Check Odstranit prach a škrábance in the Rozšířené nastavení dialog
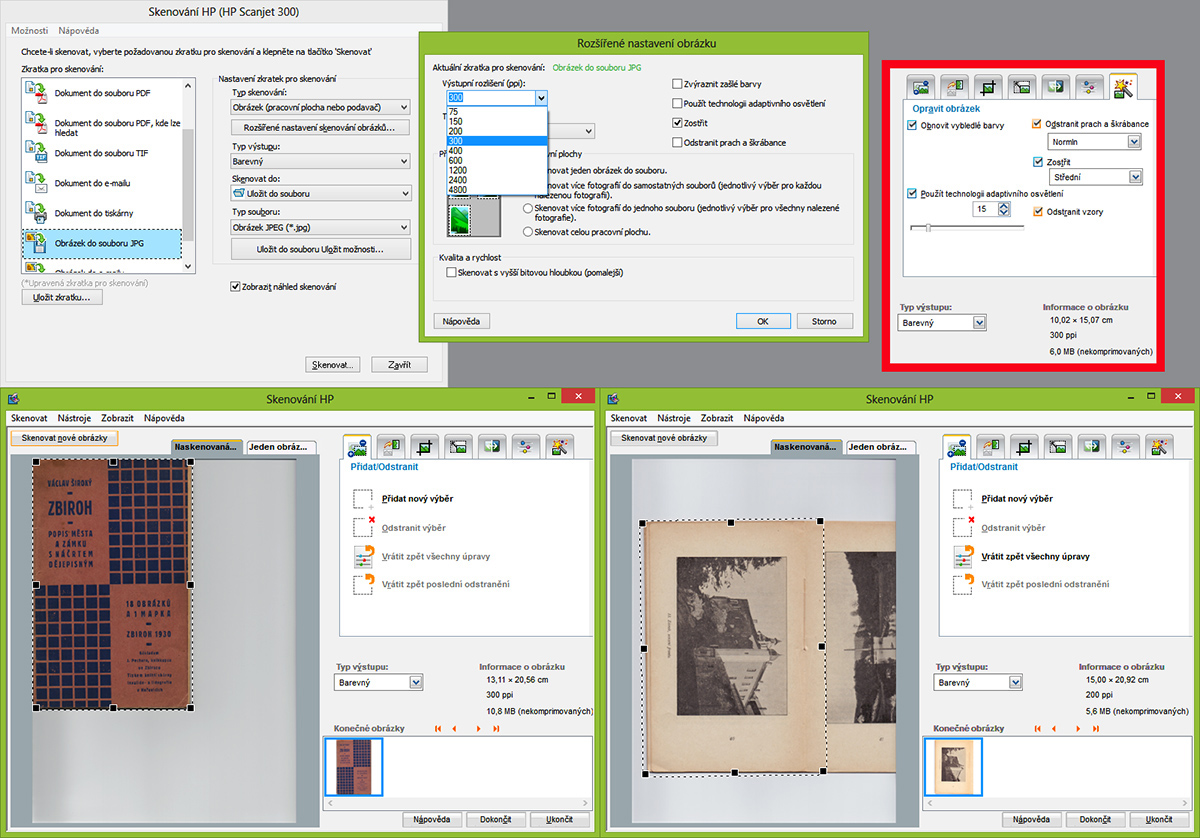 (x=678, y=143)
